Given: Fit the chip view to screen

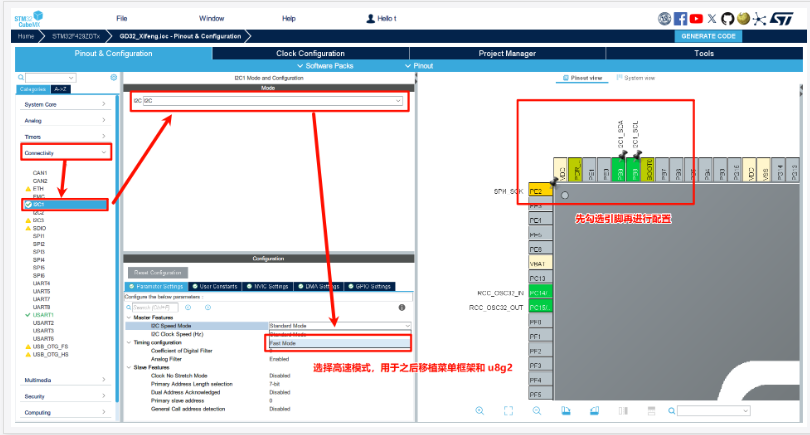Looking at the screenshot, I should tap(508, 411).
